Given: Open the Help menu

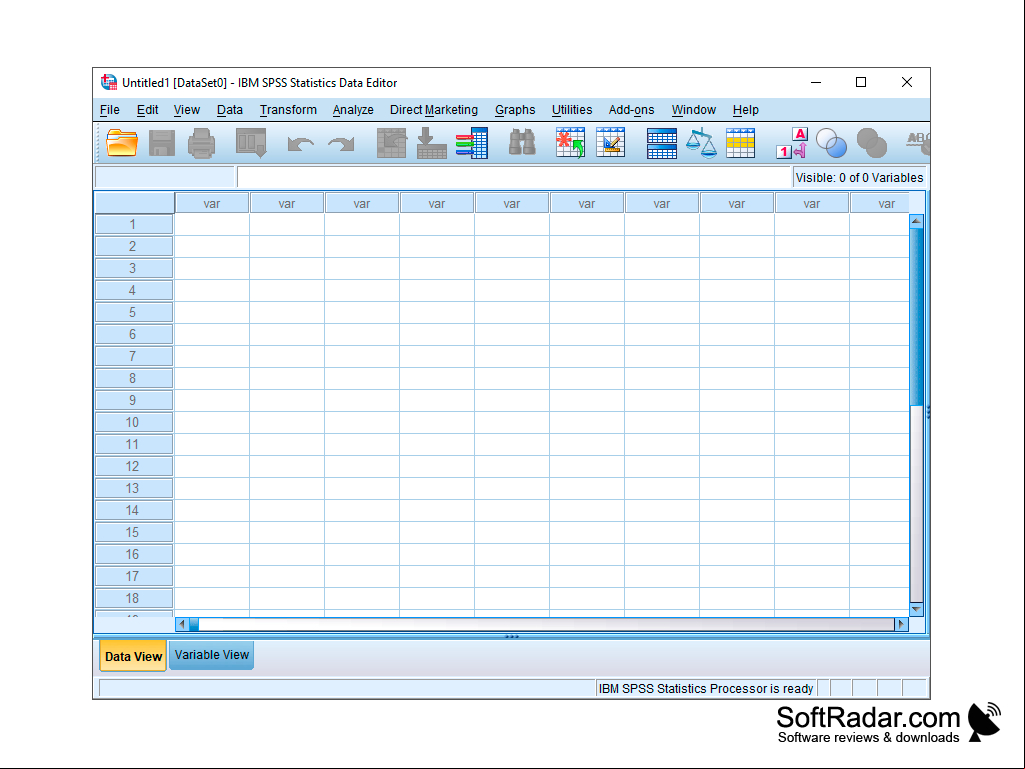Looking at the screenshot, I should pos(746,110).
